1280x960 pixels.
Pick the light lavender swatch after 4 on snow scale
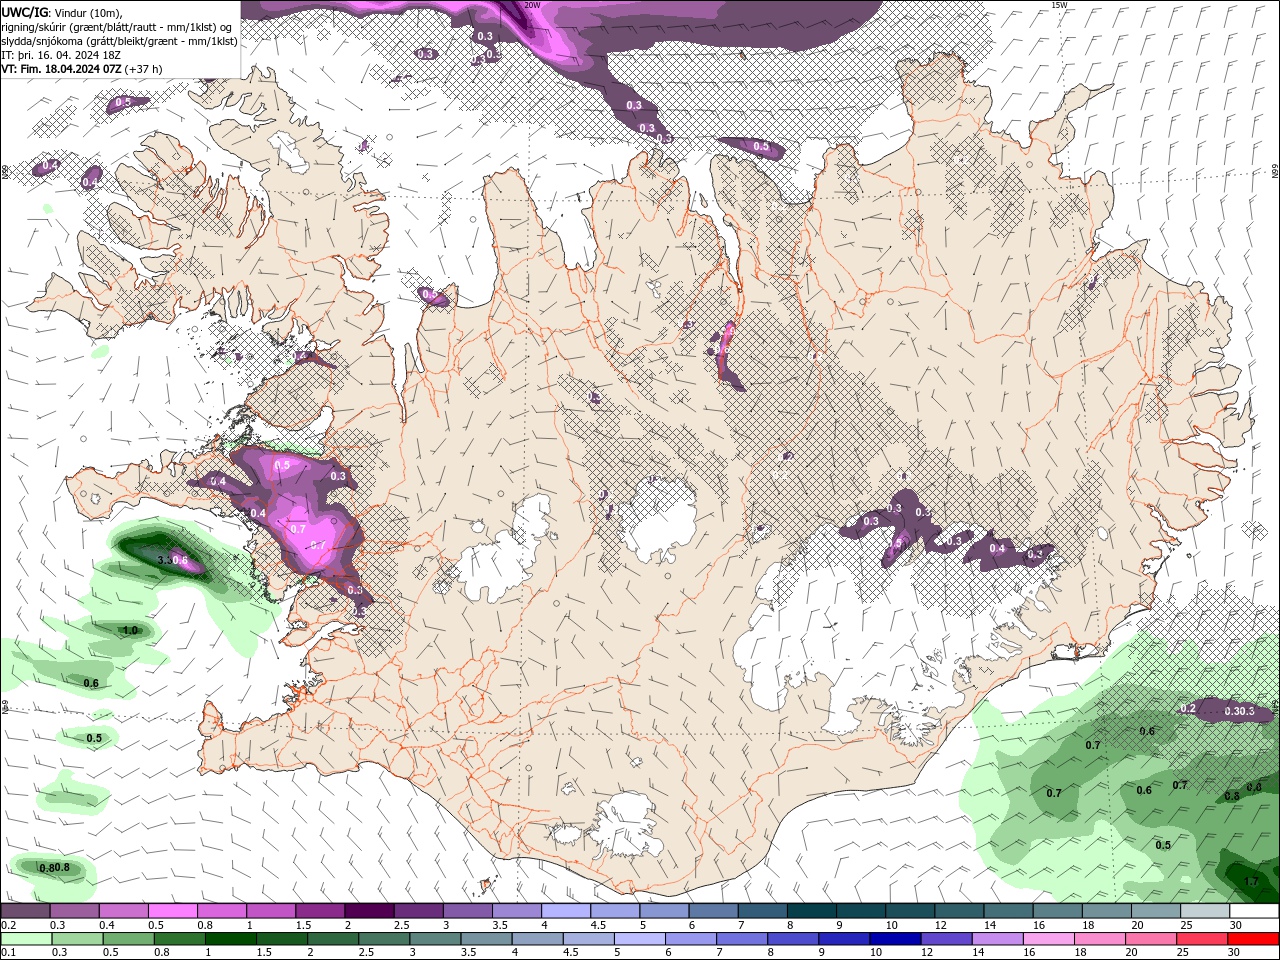pyautogui.click(x=565, y=911)
